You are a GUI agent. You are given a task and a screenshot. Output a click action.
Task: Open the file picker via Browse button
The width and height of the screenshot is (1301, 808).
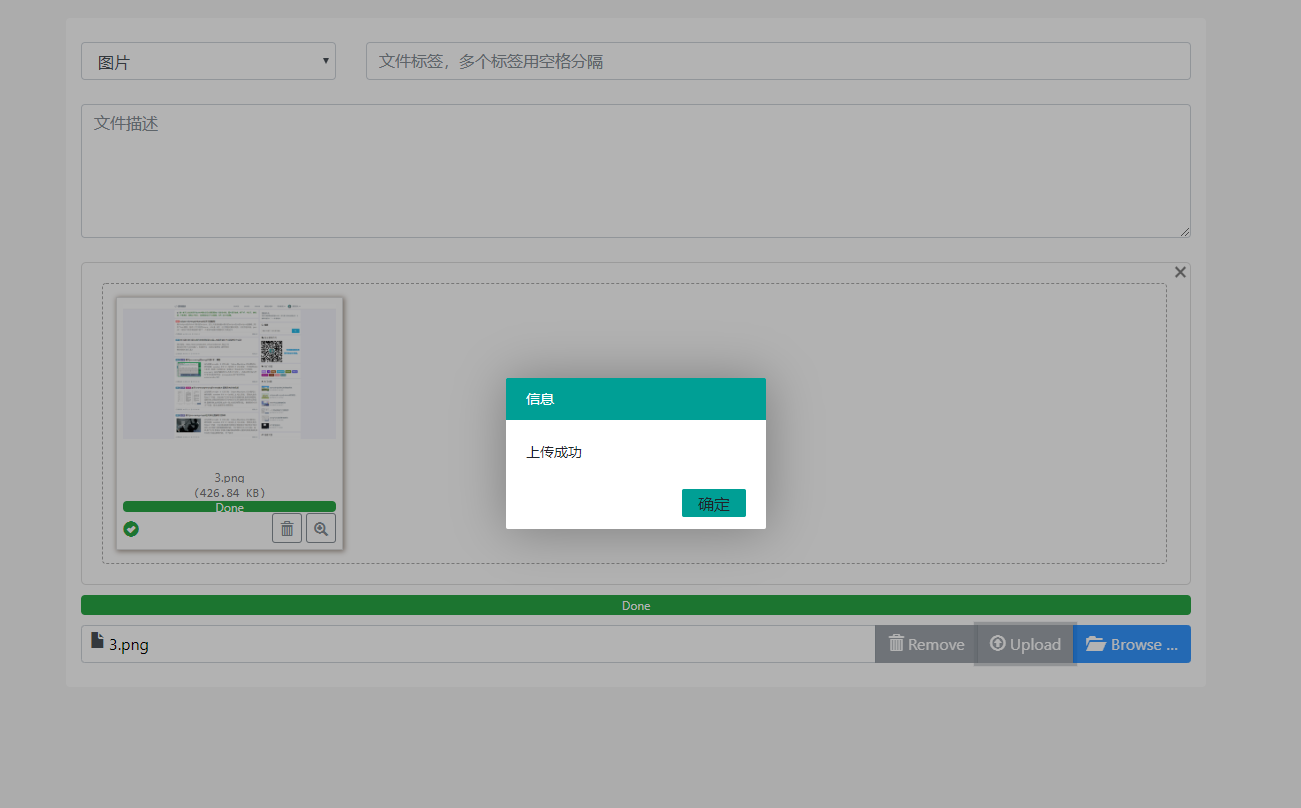(x=1132, y=644)
